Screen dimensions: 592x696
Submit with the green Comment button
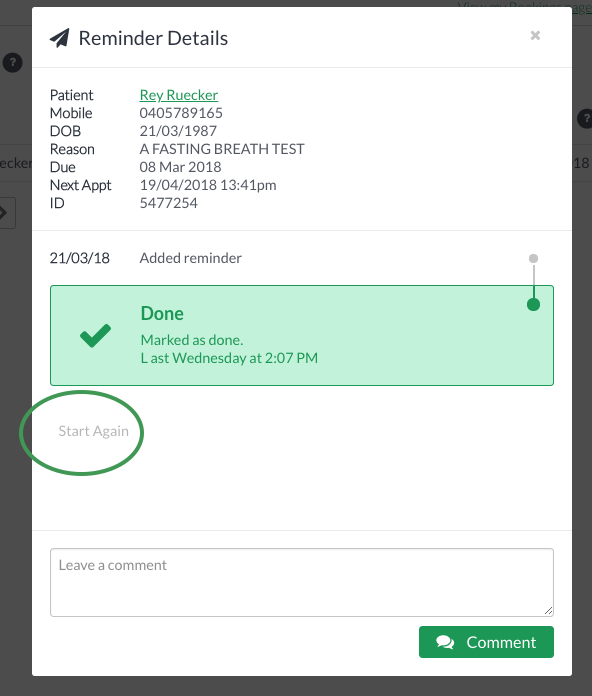pyautogui.click(x=486, y=642)
